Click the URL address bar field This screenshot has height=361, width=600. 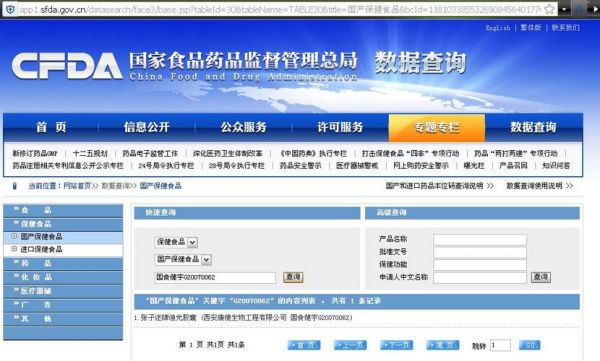click(x=279, y=9)
